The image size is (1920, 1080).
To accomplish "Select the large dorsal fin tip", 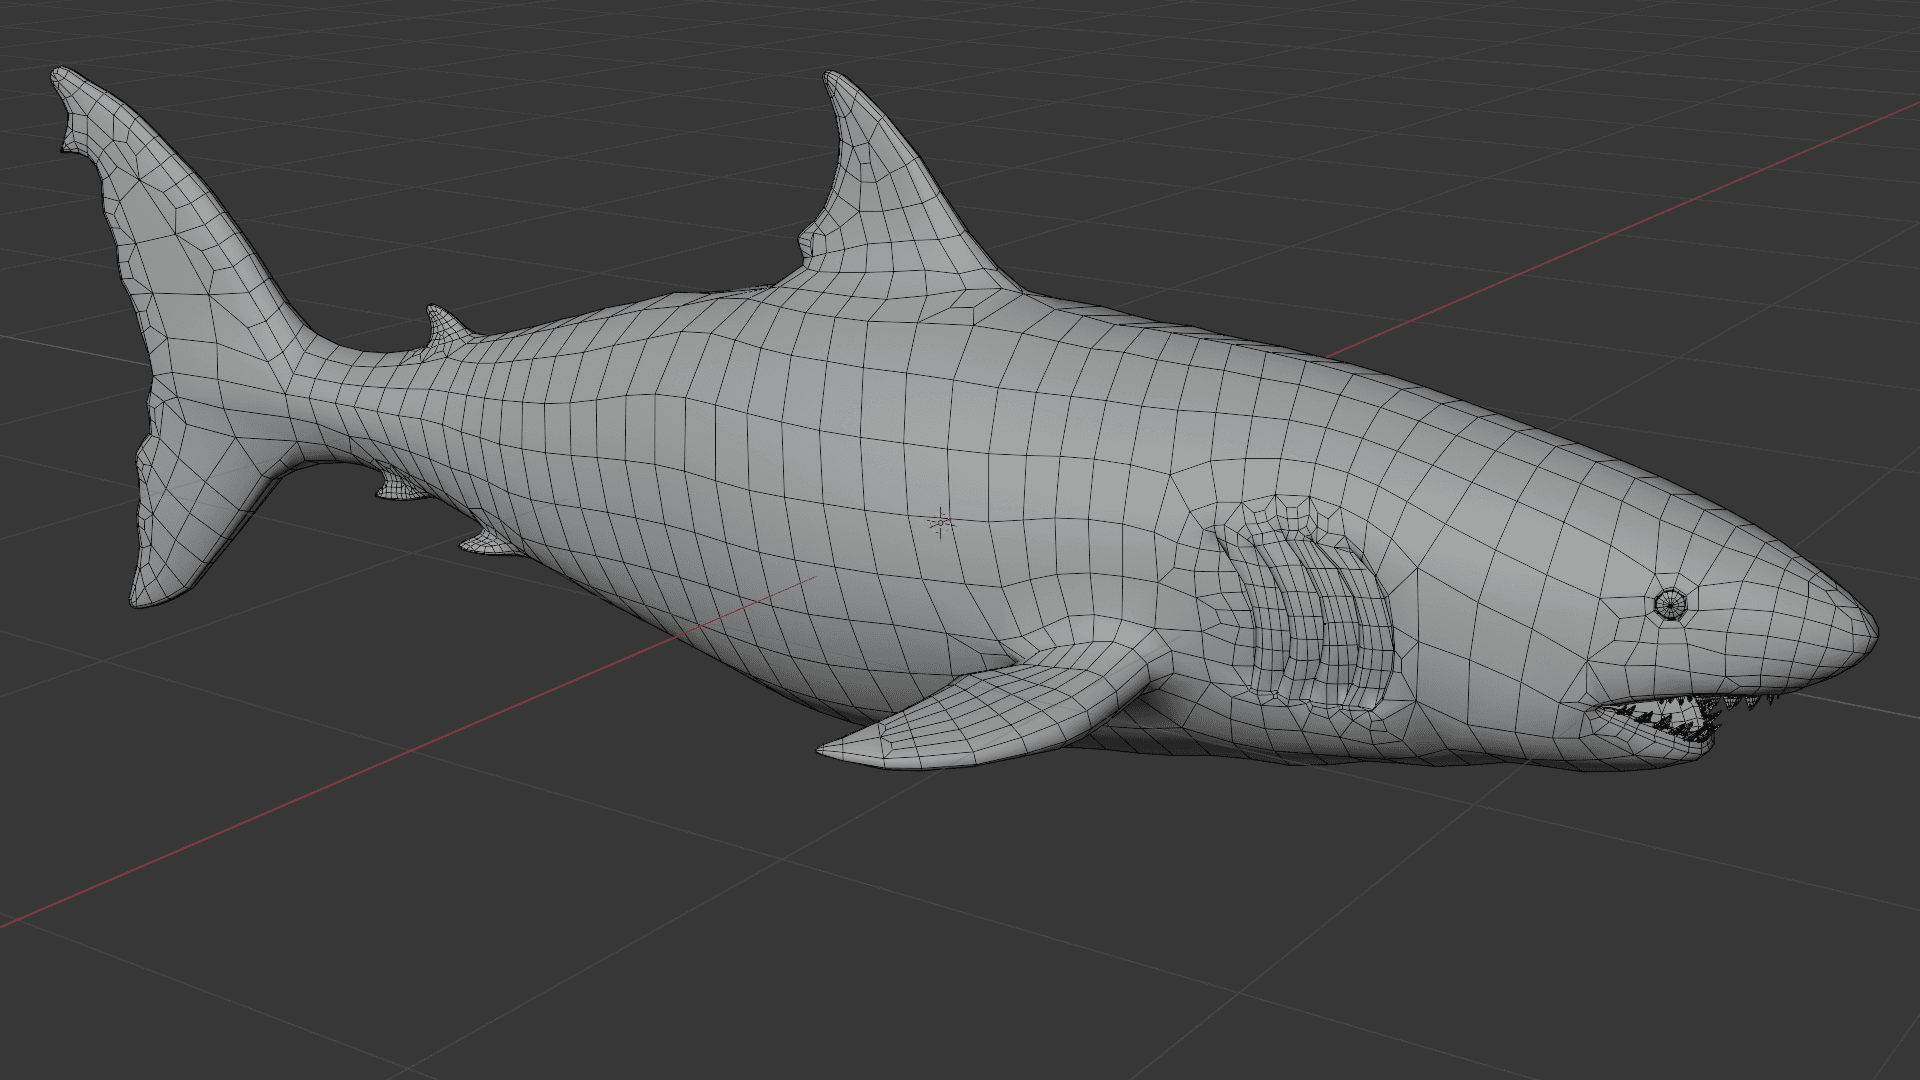I will pos(835,83).
